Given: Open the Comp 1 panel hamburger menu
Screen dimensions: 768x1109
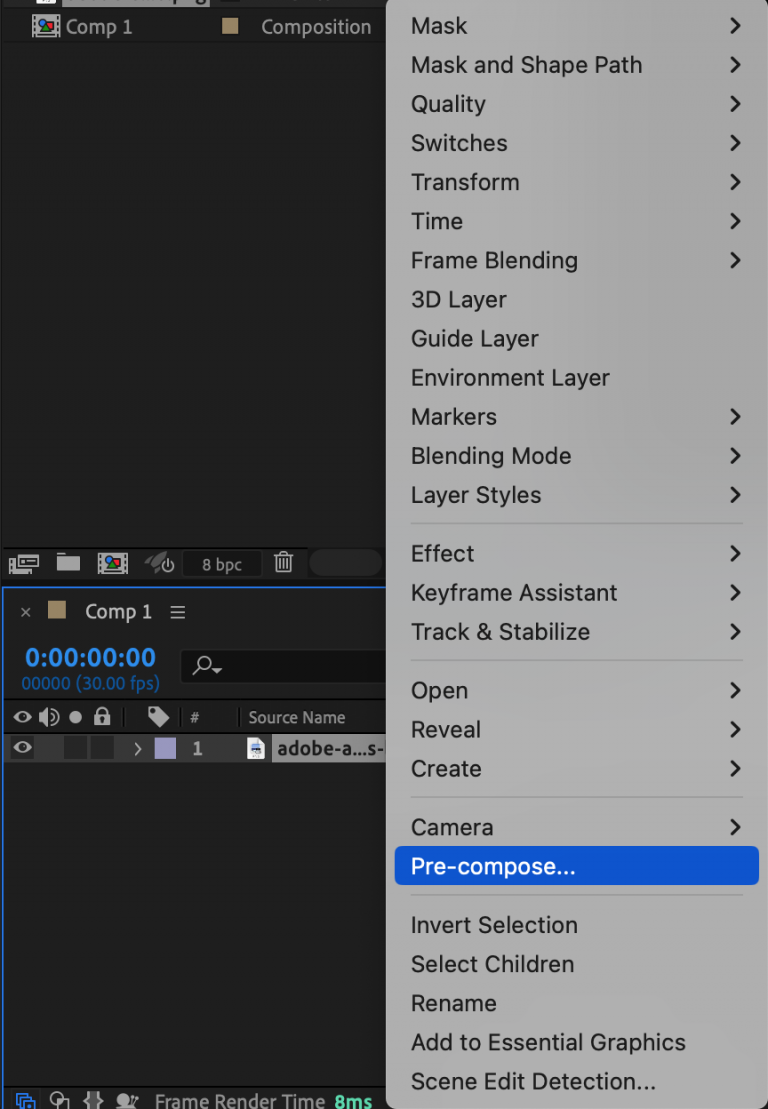Looking at the screenshot, I should pos(177,611).
